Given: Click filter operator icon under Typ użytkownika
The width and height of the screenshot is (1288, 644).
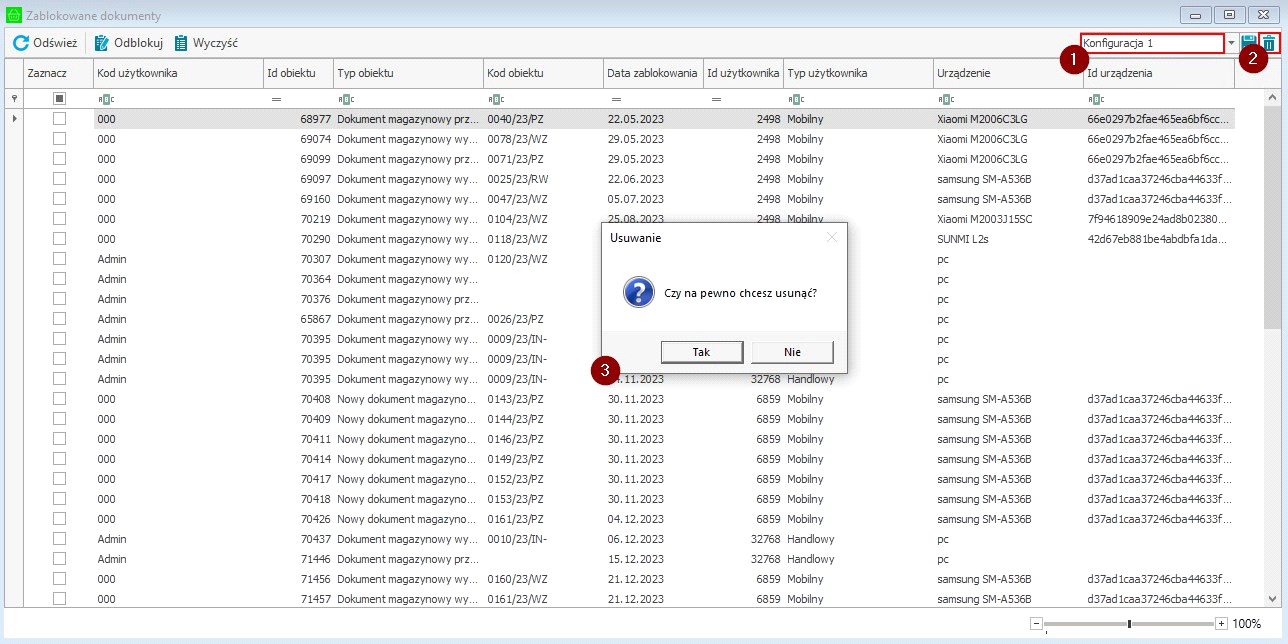Looking at the screenshot, I should point(796,99).
